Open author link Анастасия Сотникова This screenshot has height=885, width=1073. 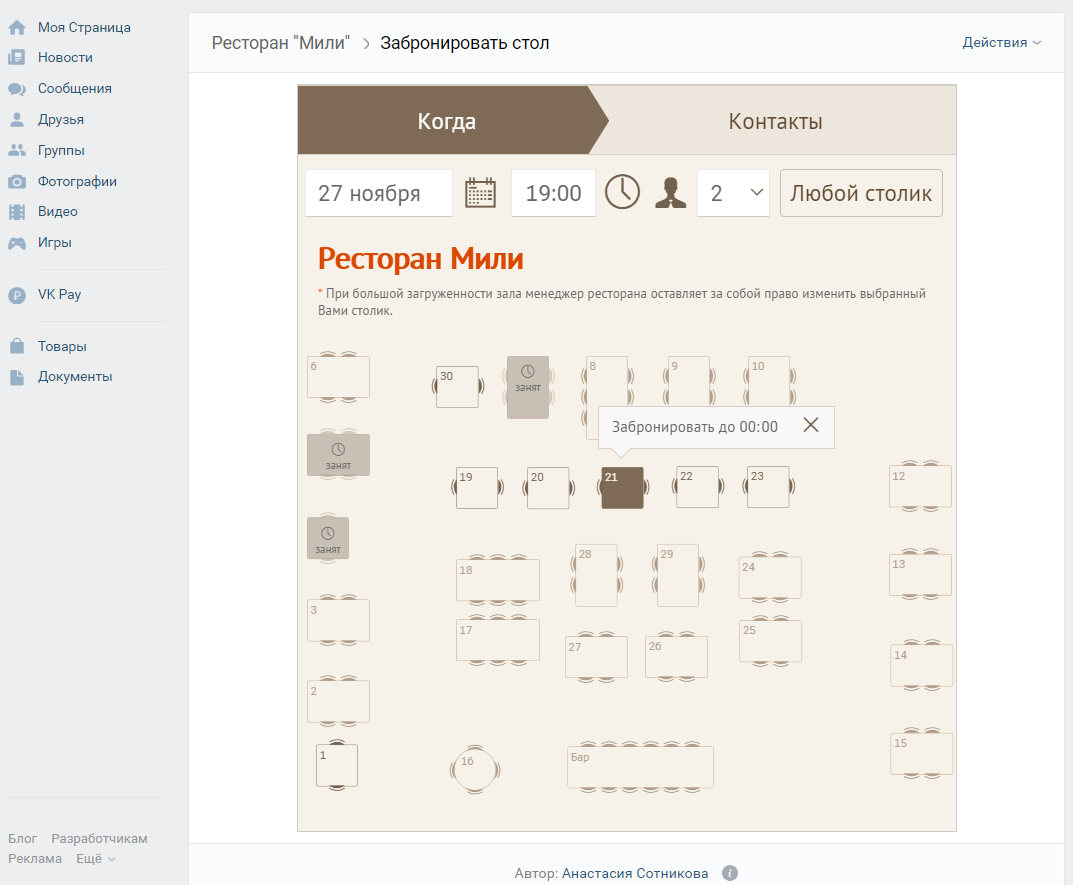click(x=634, y=873)
